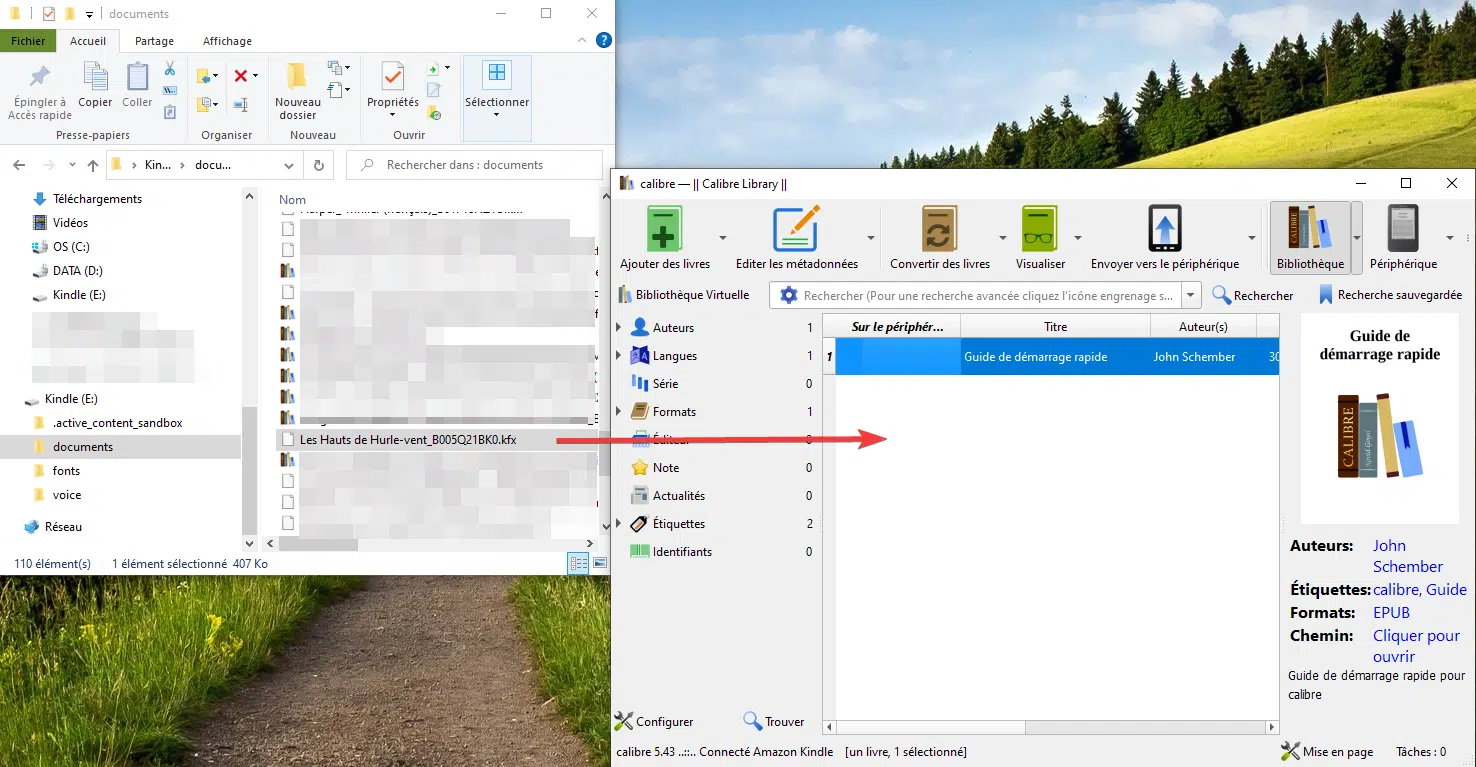Image resolution: width=1476 pixels, height=767 pixels.
Task: Switch Explorer to large icons view
Action: (599, 564)
